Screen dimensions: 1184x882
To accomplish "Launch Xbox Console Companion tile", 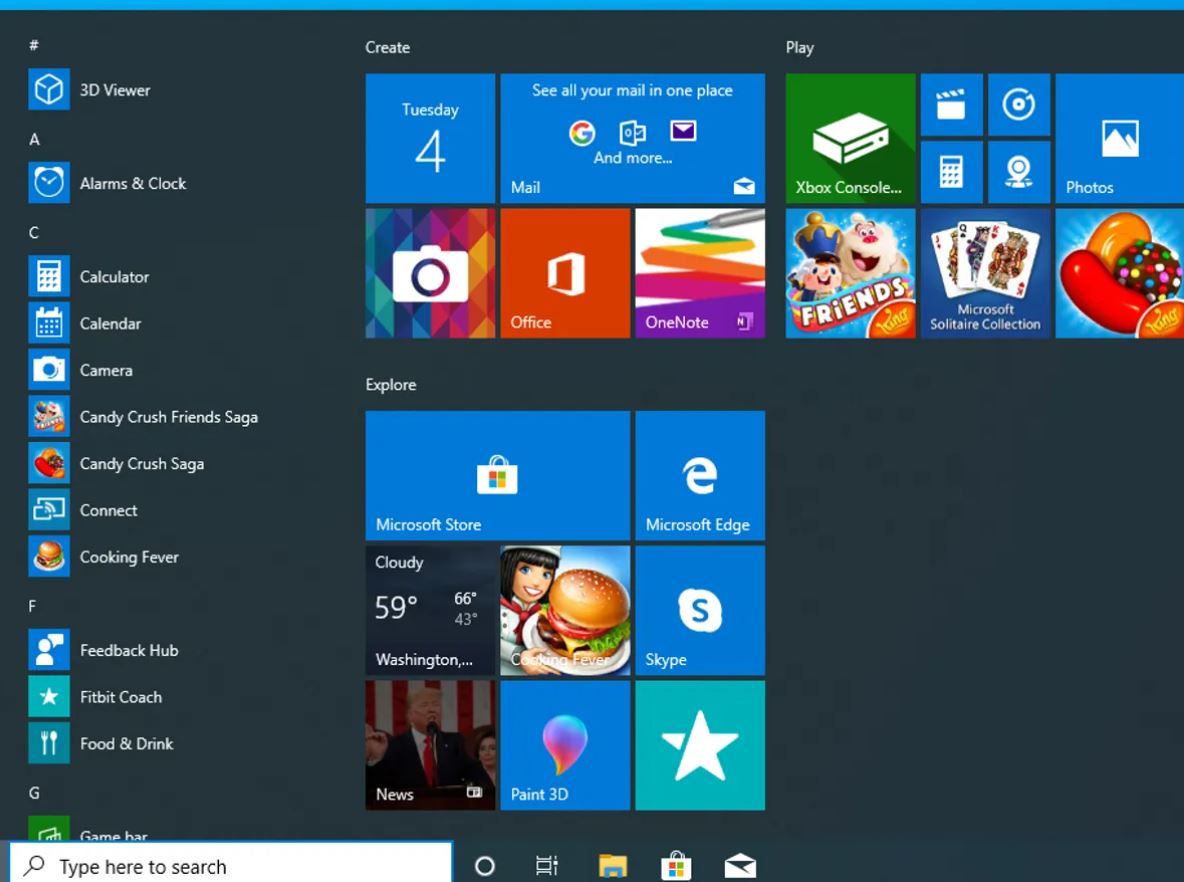I will click(x=849, y=137).
